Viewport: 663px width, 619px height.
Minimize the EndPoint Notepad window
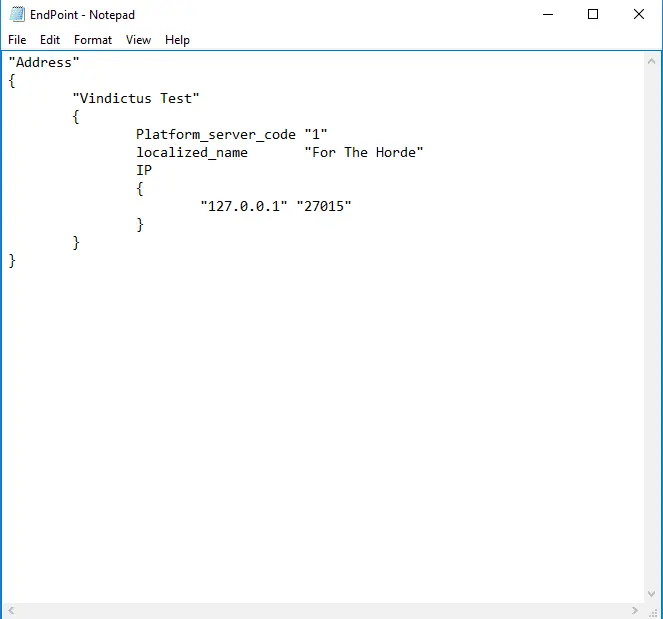pyautogui.click(x=548, y=14)
